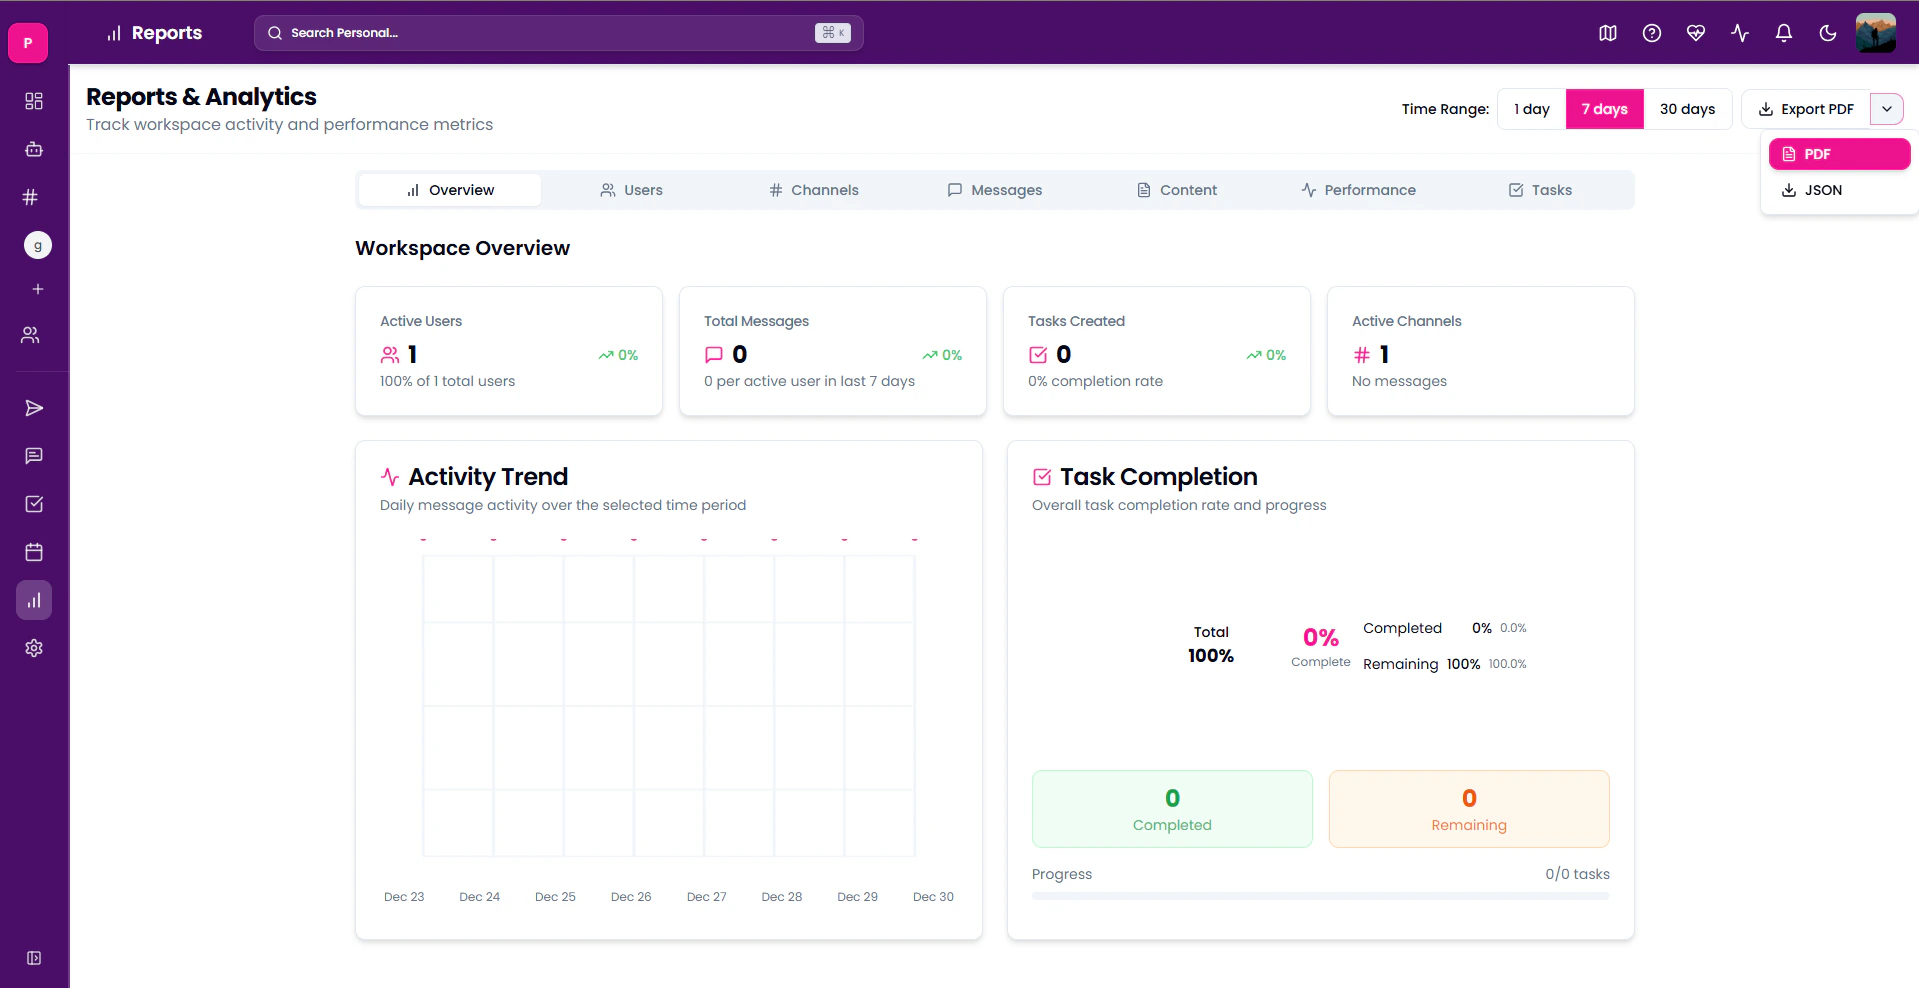Click the Total Messages speech bubble icon
Image resolution: width=1919 pixels, height=988 pixels.
point(714,355)
